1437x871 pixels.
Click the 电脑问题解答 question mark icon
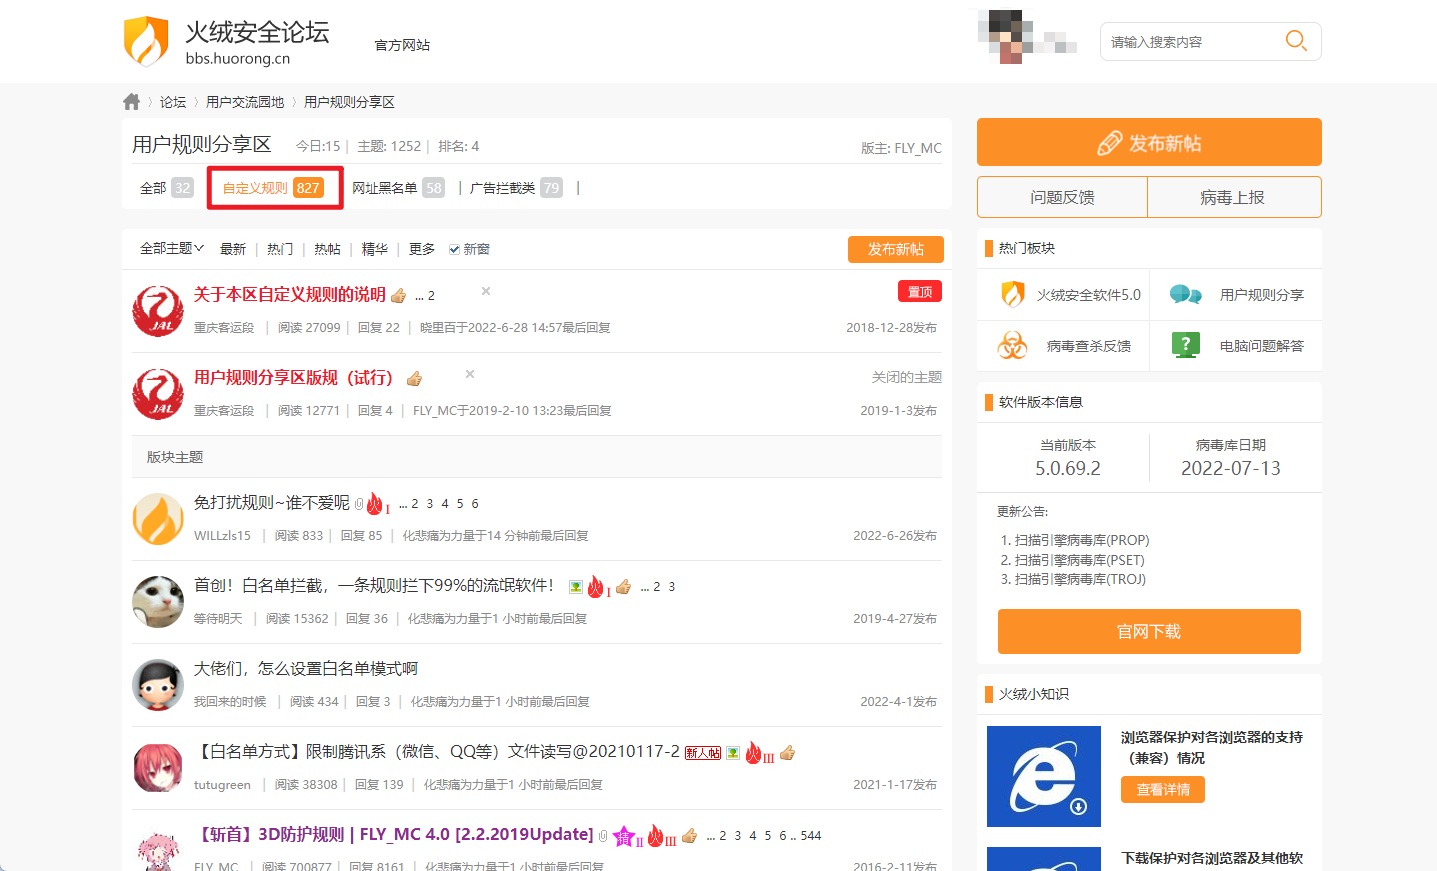click(1186, 345)
